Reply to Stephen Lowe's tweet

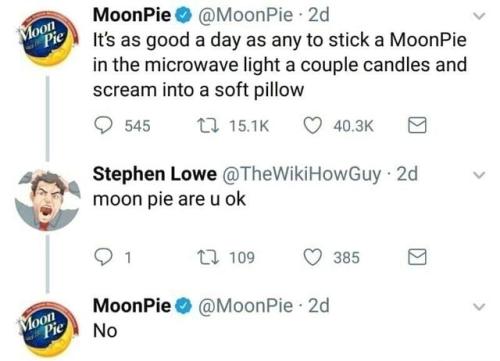coord(104,257)
